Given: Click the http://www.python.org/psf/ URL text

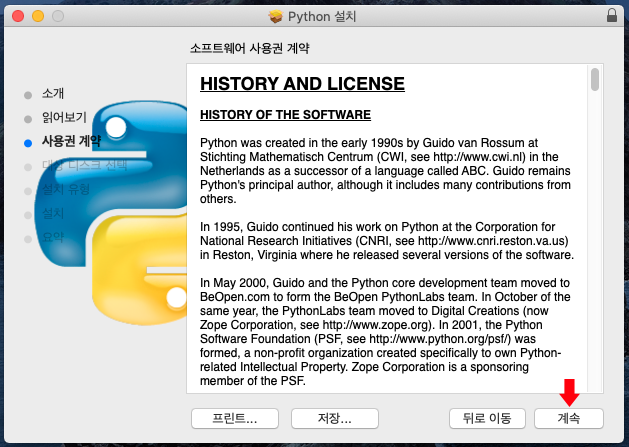Looking at the screenshot, I should [x=438, y=339].
